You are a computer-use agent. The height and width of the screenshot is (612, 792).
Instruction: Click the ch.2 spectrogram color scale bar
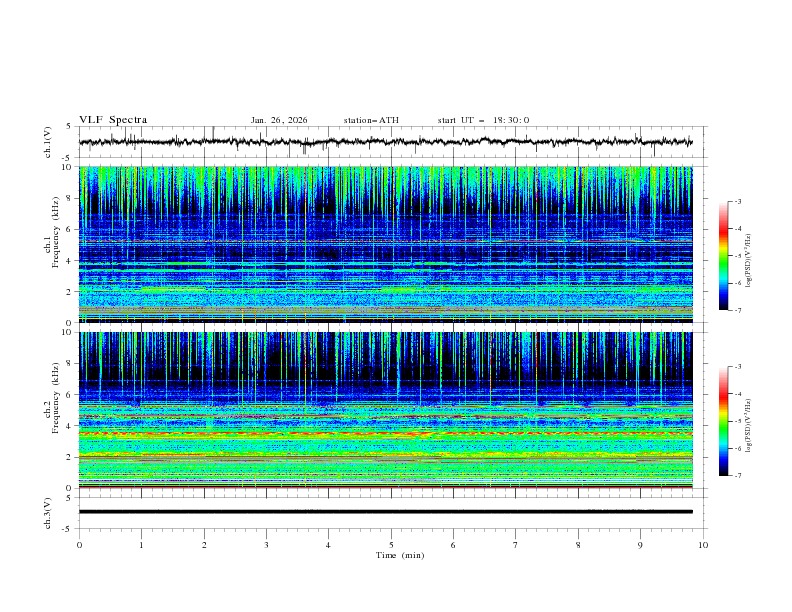point(724,421)
